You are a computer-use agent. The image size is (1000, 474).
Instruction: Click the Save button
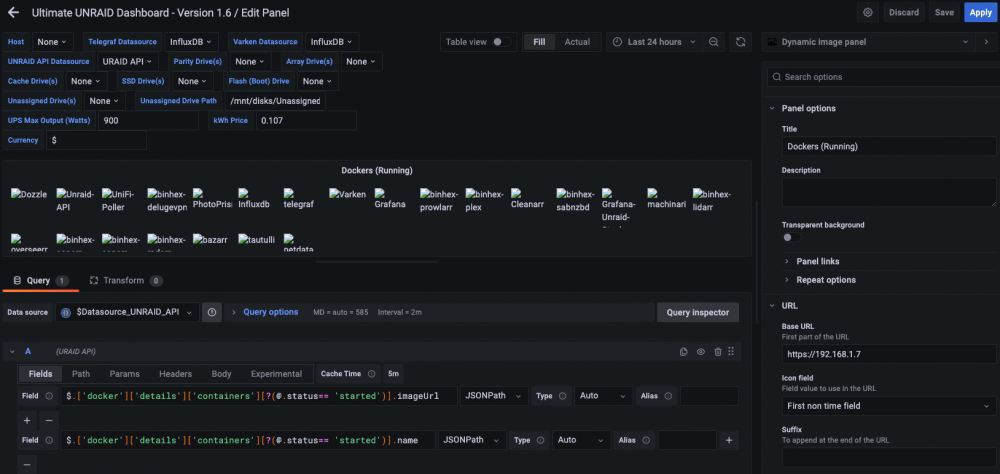click(x=945, y=12)
